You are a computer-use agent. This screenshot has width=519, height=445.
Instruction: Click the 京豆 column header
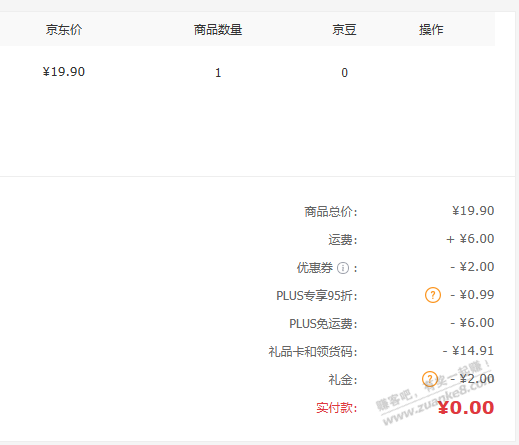point(344,30)
